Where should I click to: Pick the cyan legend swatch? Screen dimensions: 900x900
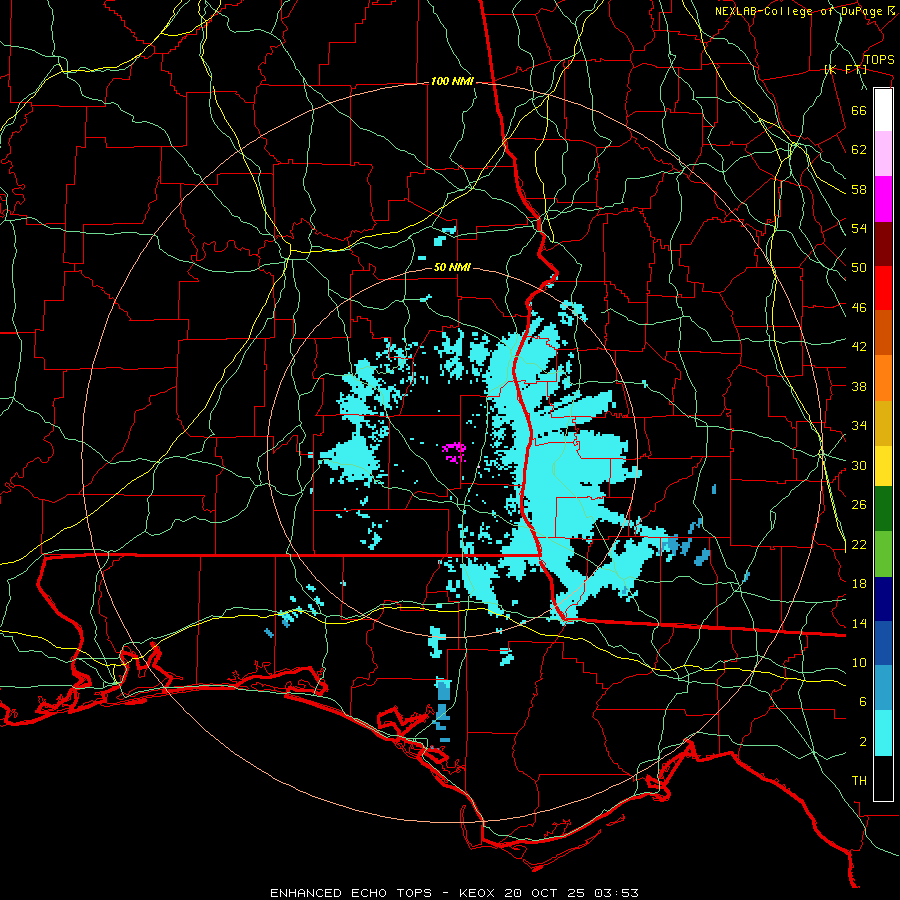pyautogui.click(x=883, y=733)
